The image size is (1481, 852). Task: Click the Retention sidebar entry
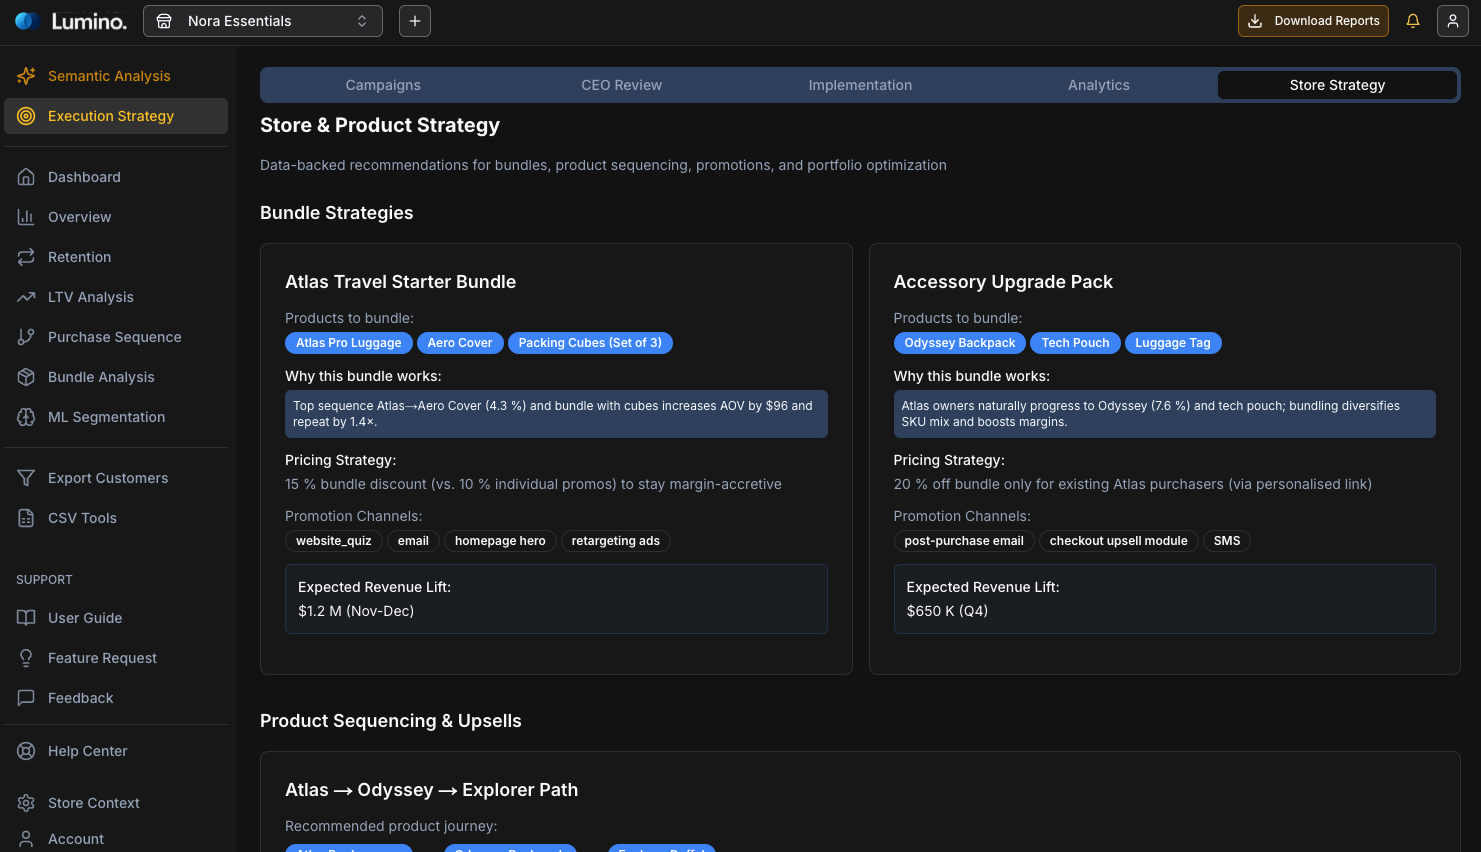pos(79,257)
